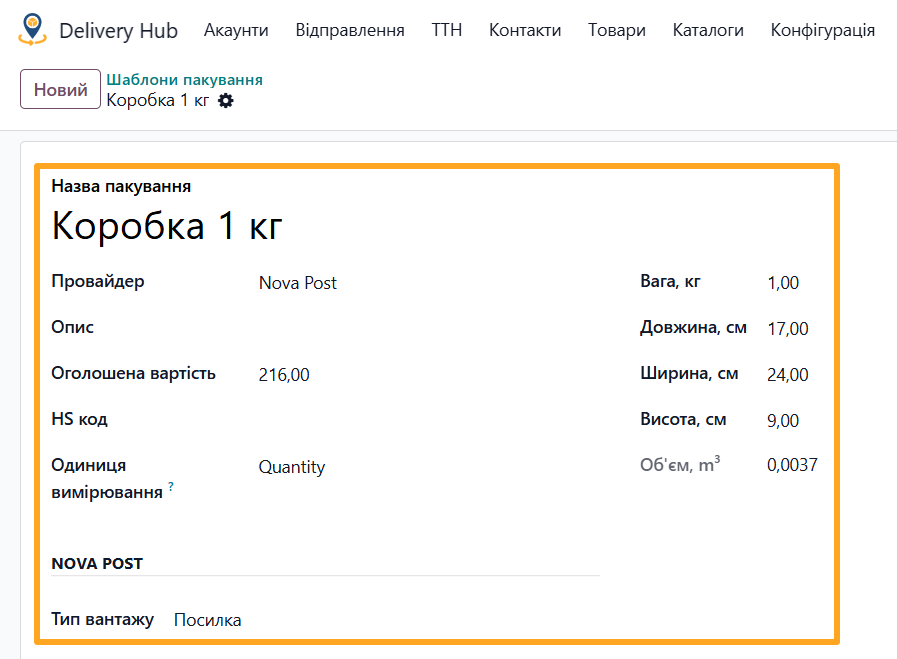Edit the Ширина, см value 24,00

(x=788, y=375)
